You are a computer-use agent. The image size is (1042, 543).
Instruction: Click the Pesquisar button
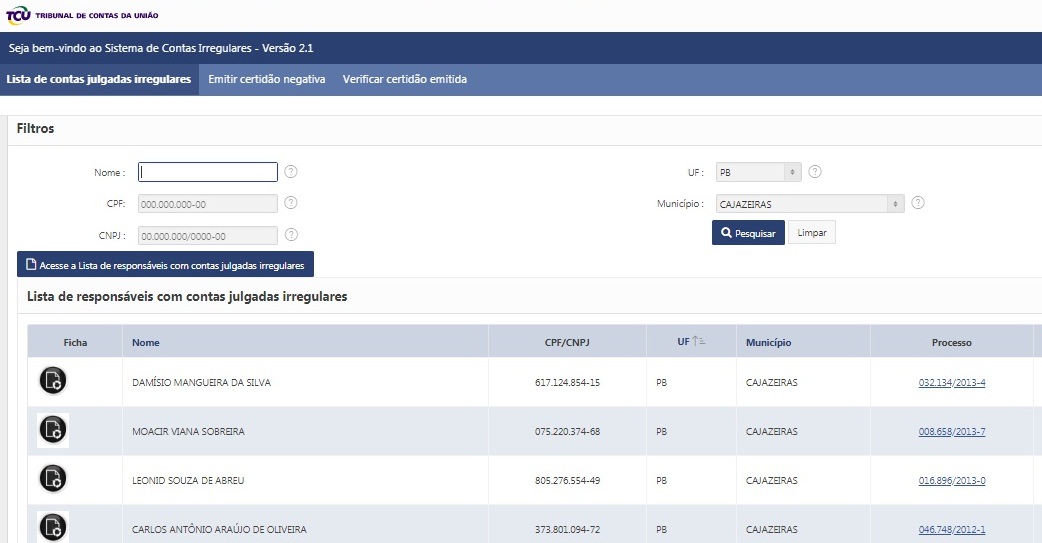[x=748, y=233]
